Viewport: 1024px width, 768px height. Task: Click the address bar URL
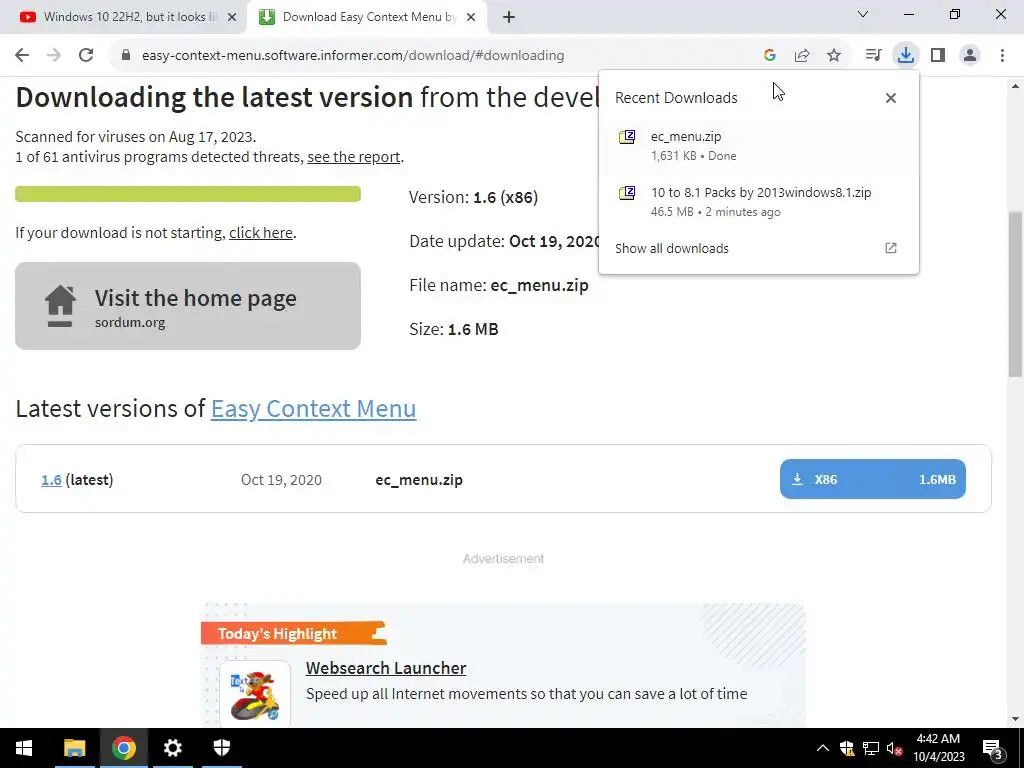click(x=353, y=56)
